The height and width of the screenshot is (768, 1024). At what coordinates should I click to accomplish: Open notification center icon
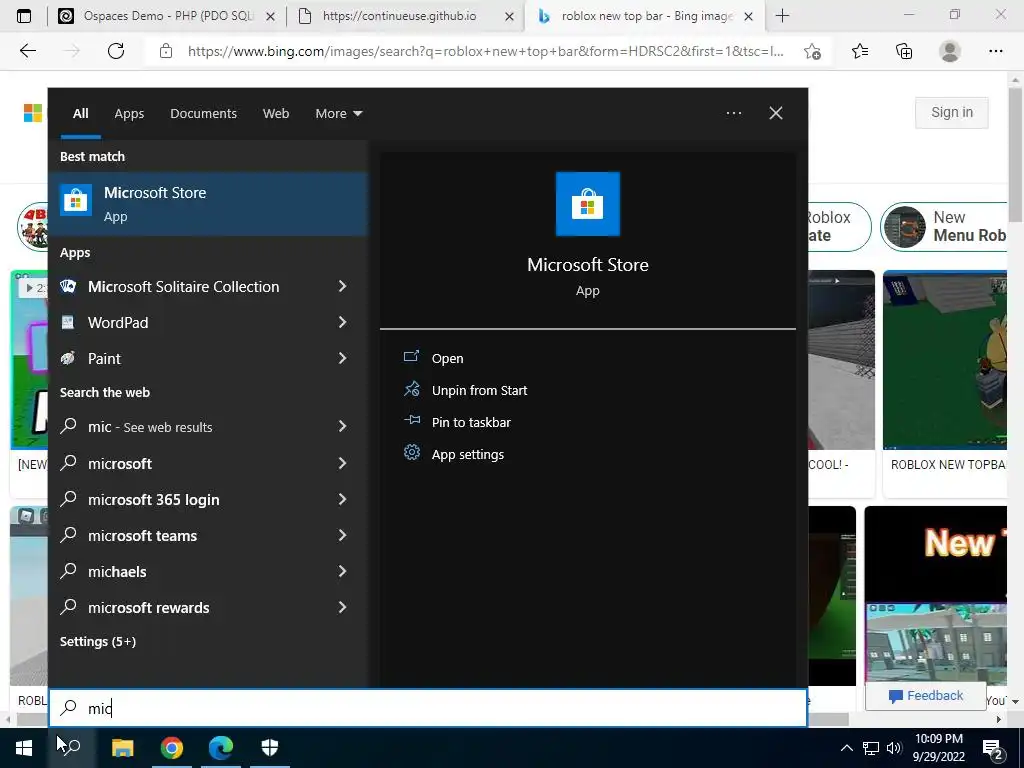click(x=993, y=748)
